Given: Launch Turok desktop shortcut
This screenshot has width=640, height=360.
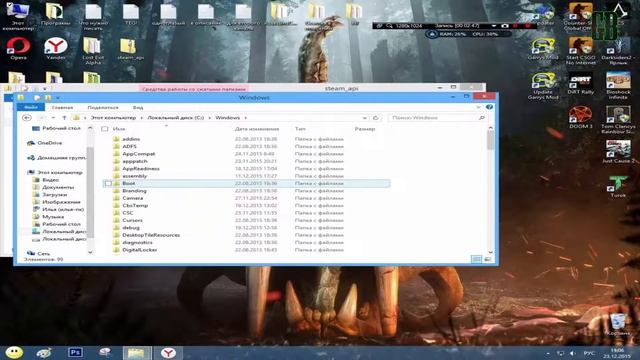Looking at the screenshot, I should 618,187.
